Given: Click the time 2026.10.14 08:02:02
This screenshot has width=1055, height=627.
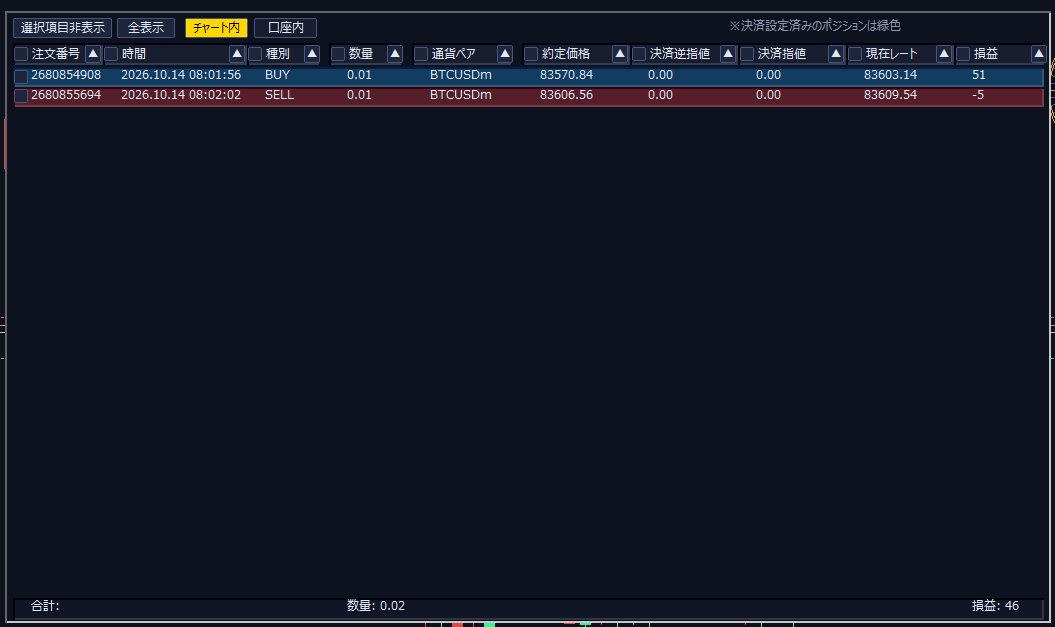Looking at the screenshot, I should pyautogui.click(x=181, y=95).
